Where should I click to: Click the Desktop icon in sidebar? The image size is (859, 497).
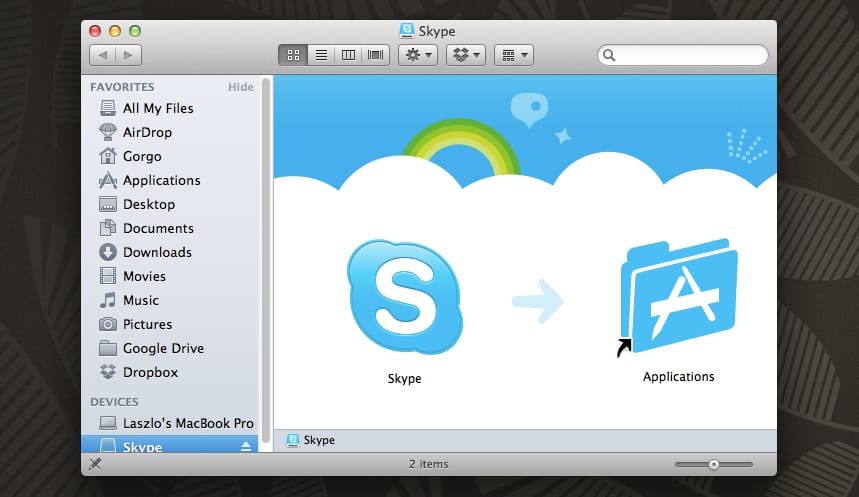tap(107, 204)
